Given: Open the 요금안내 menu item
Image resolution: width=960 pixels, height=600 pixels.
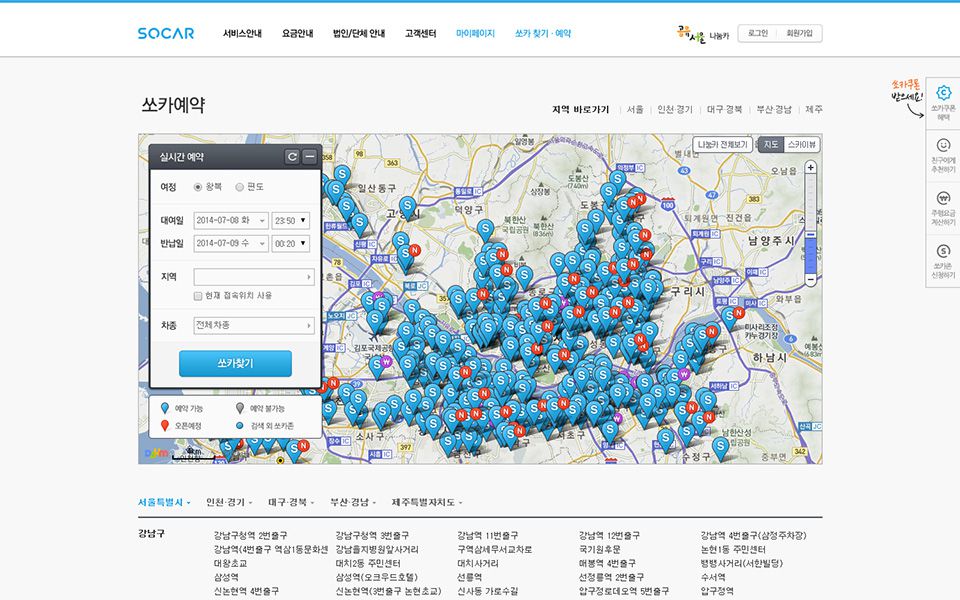Looking at the screenshot, I should click(297, 33).
